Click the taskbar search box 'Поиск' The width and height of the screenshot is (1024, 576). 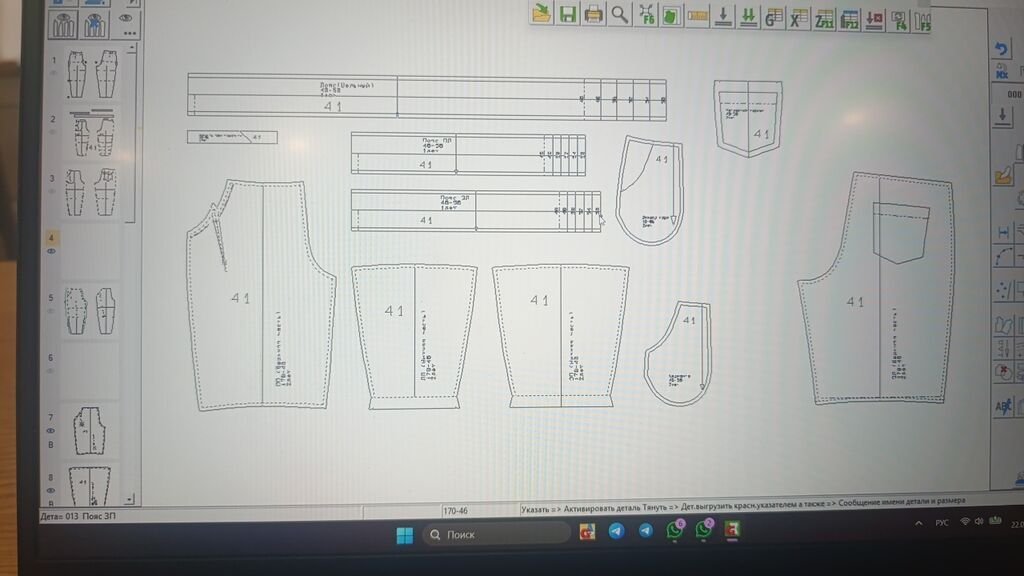point(496,535)
